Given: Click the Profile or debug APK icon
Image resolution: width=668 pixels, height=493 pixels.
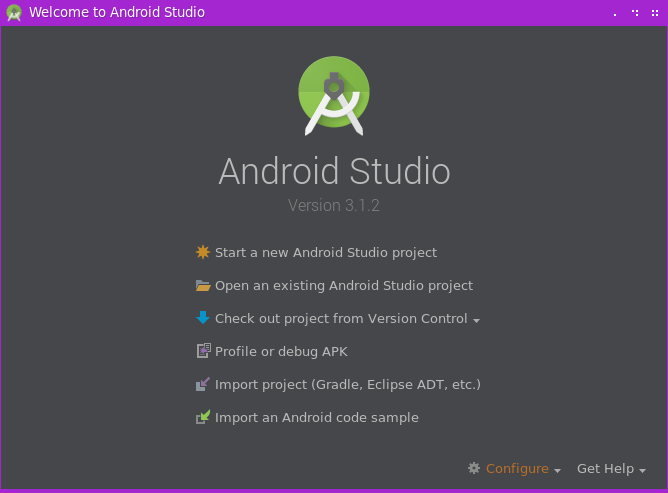Looking at the screenshot, I should (x=203, y=351).
